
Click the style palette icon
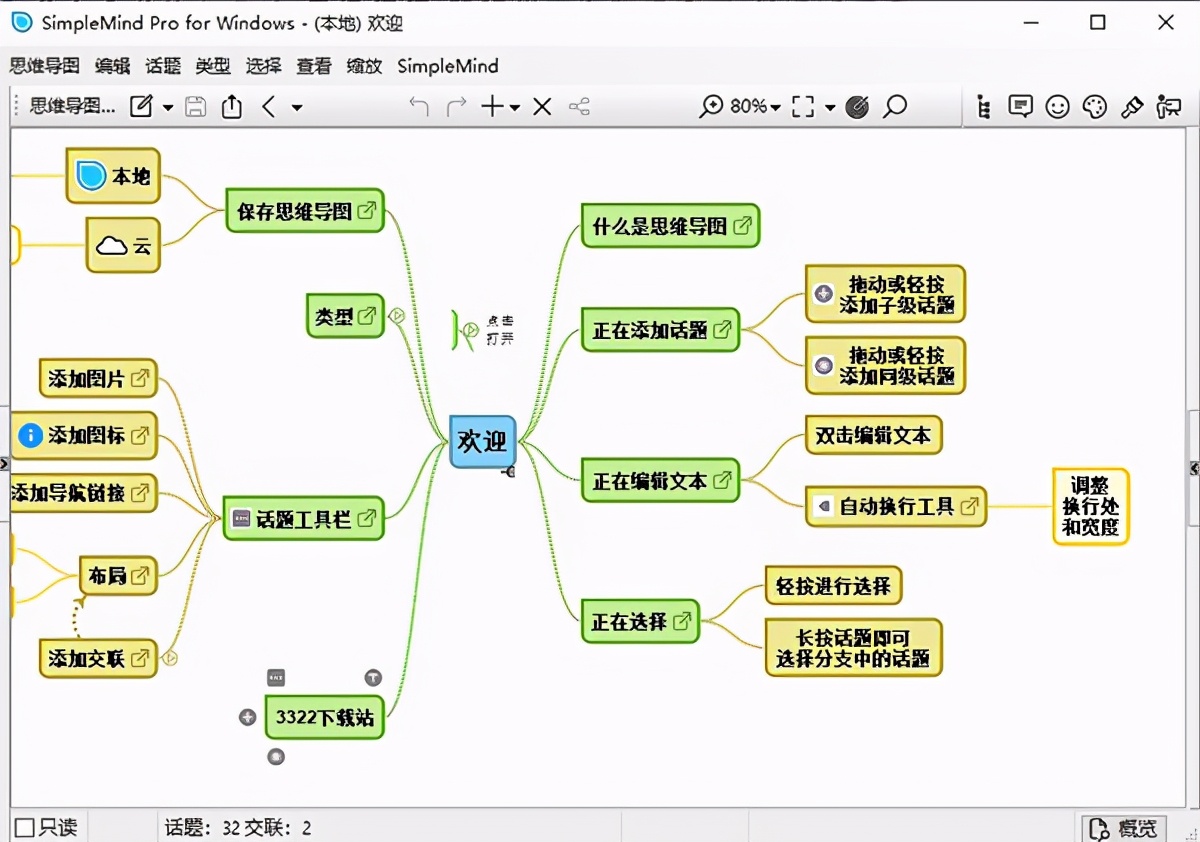coord(1095,106)
